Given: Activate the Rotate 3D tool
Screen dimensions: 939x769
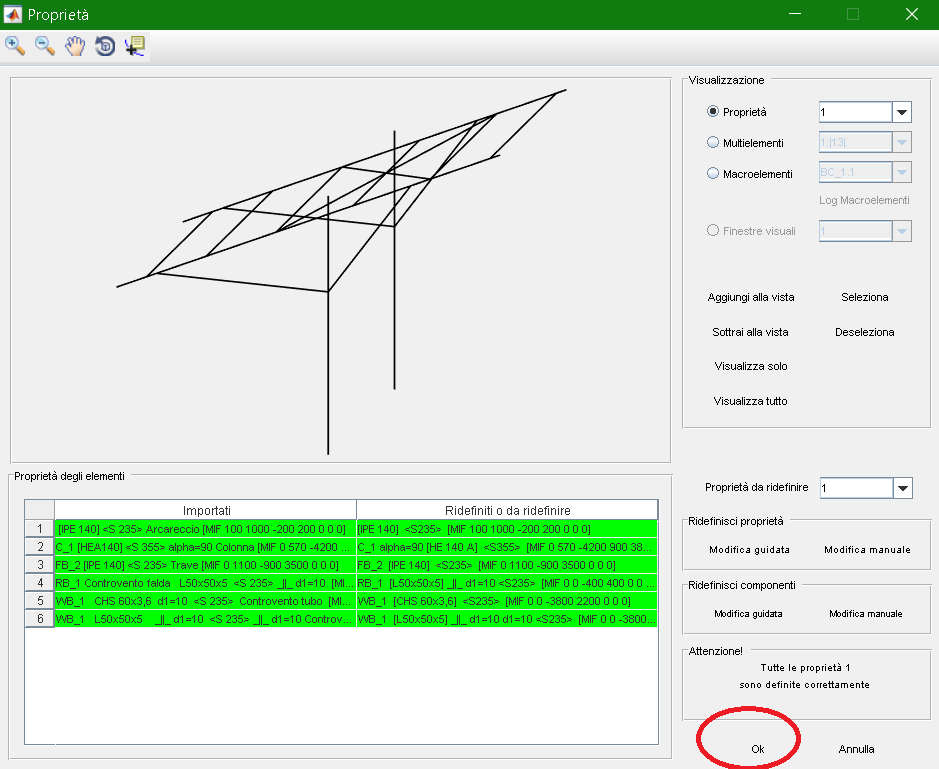Looking at the screenshot, I should pyautogui.click(x=105, y=46).
